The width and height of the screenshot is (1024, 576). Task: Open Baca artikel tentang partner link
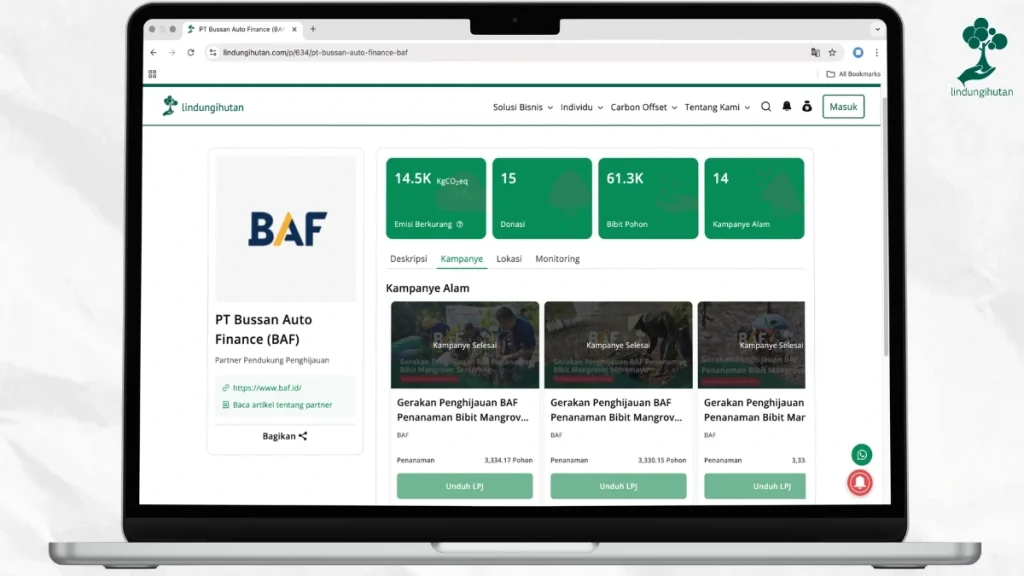pos(282,404)
